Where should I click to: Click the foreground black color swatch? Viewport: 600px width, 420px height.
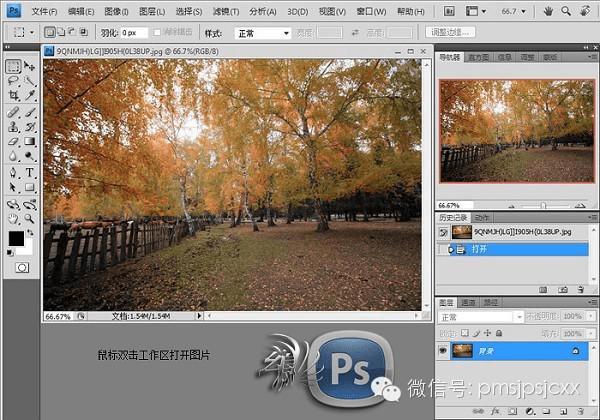[16, 238]
